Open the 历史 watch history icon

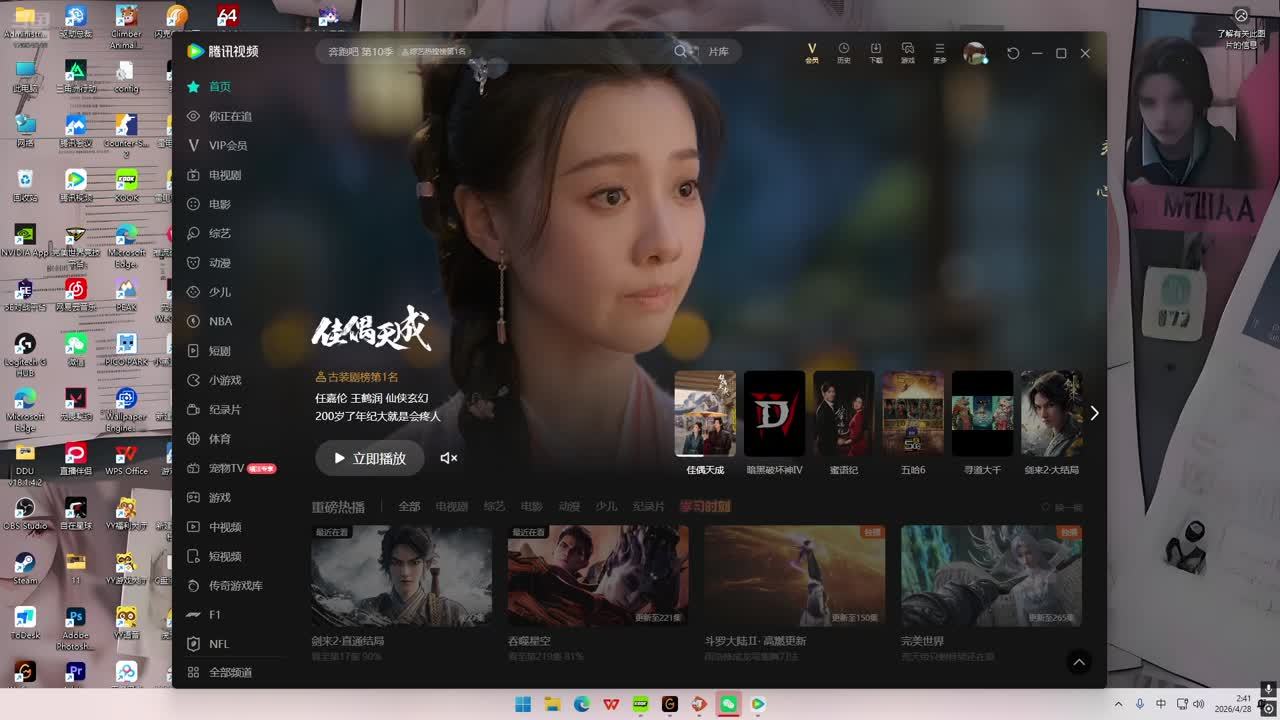[843, 53]
